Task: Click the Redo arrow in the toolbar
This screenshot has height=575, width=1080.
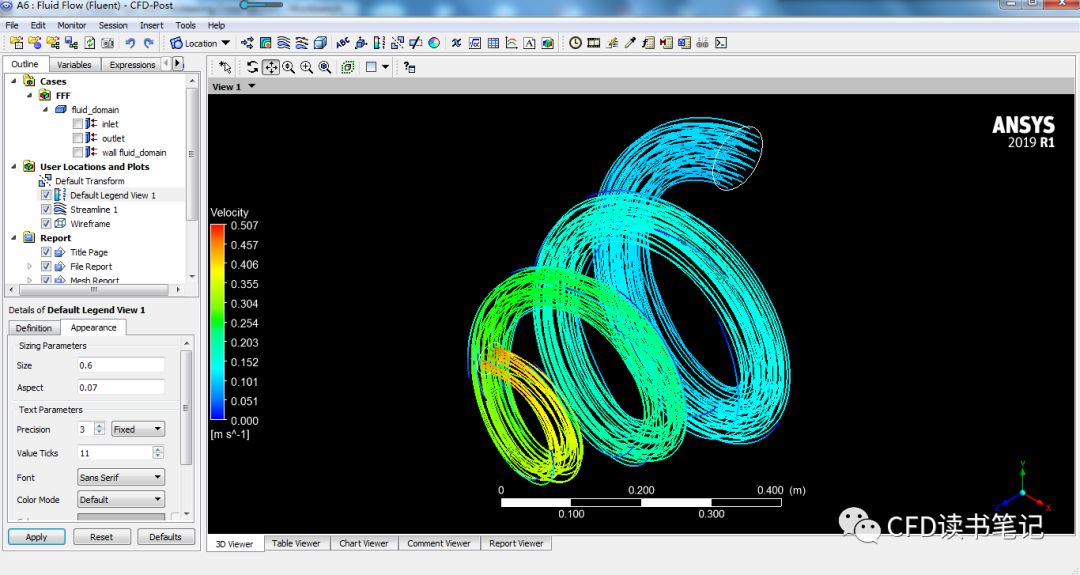Action: pos(149,43)
